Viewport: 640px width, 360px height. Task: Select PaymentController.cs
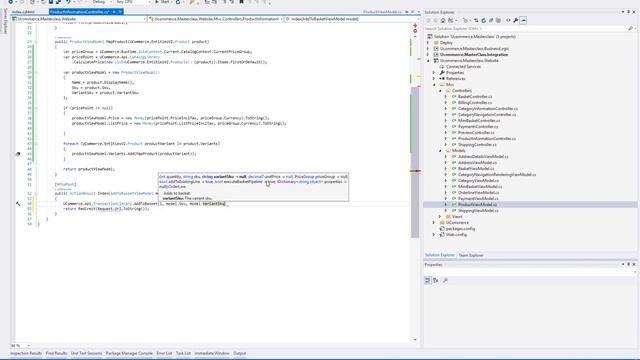pos(478,127)
